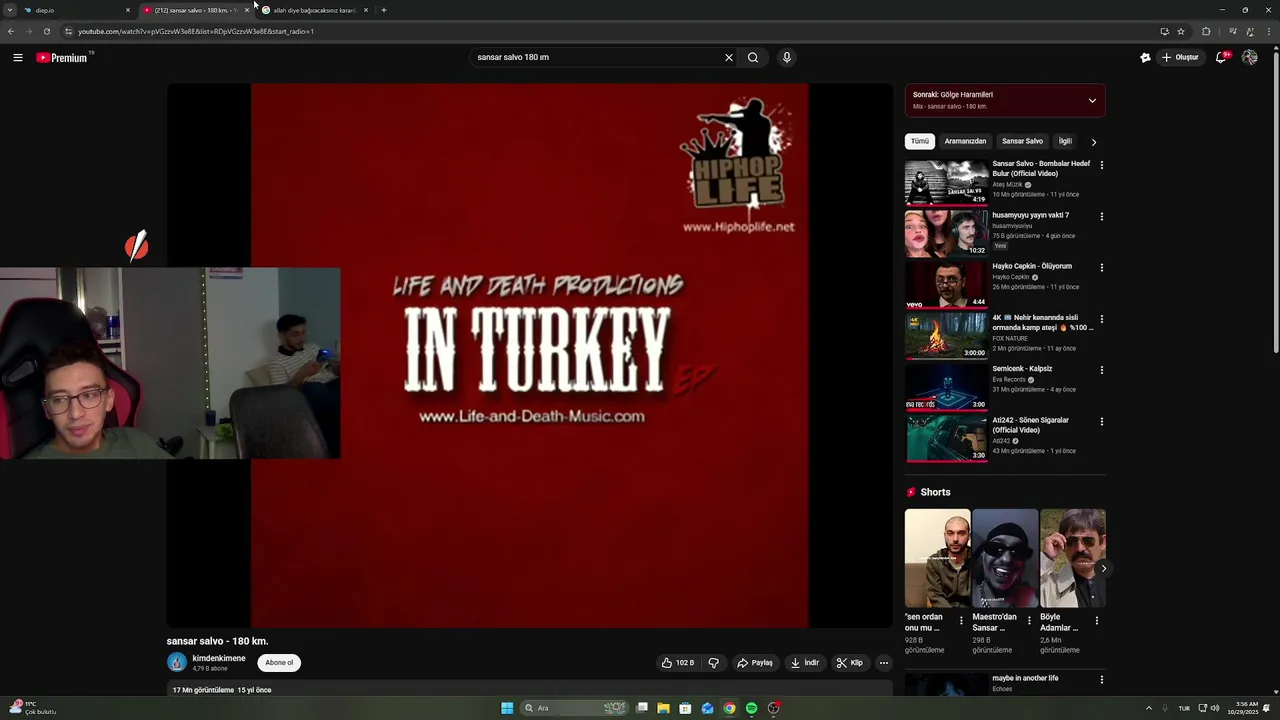Open Chrome three-dot menu
Image resolution: width=1280 pixels, height=720 pixels.
pyautogui.click(x=1267, y=32)
